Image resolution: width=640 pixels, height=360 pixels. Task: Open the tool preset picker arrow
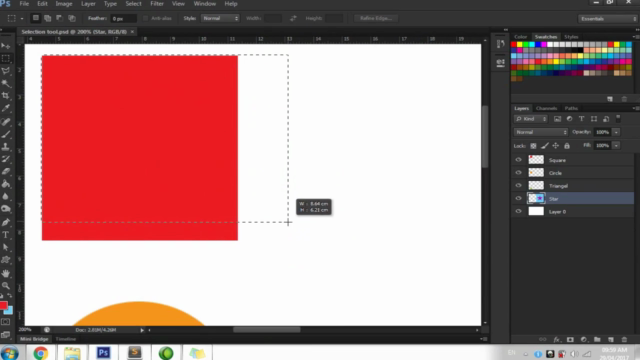pyautogui.click(x=22, y=18)
